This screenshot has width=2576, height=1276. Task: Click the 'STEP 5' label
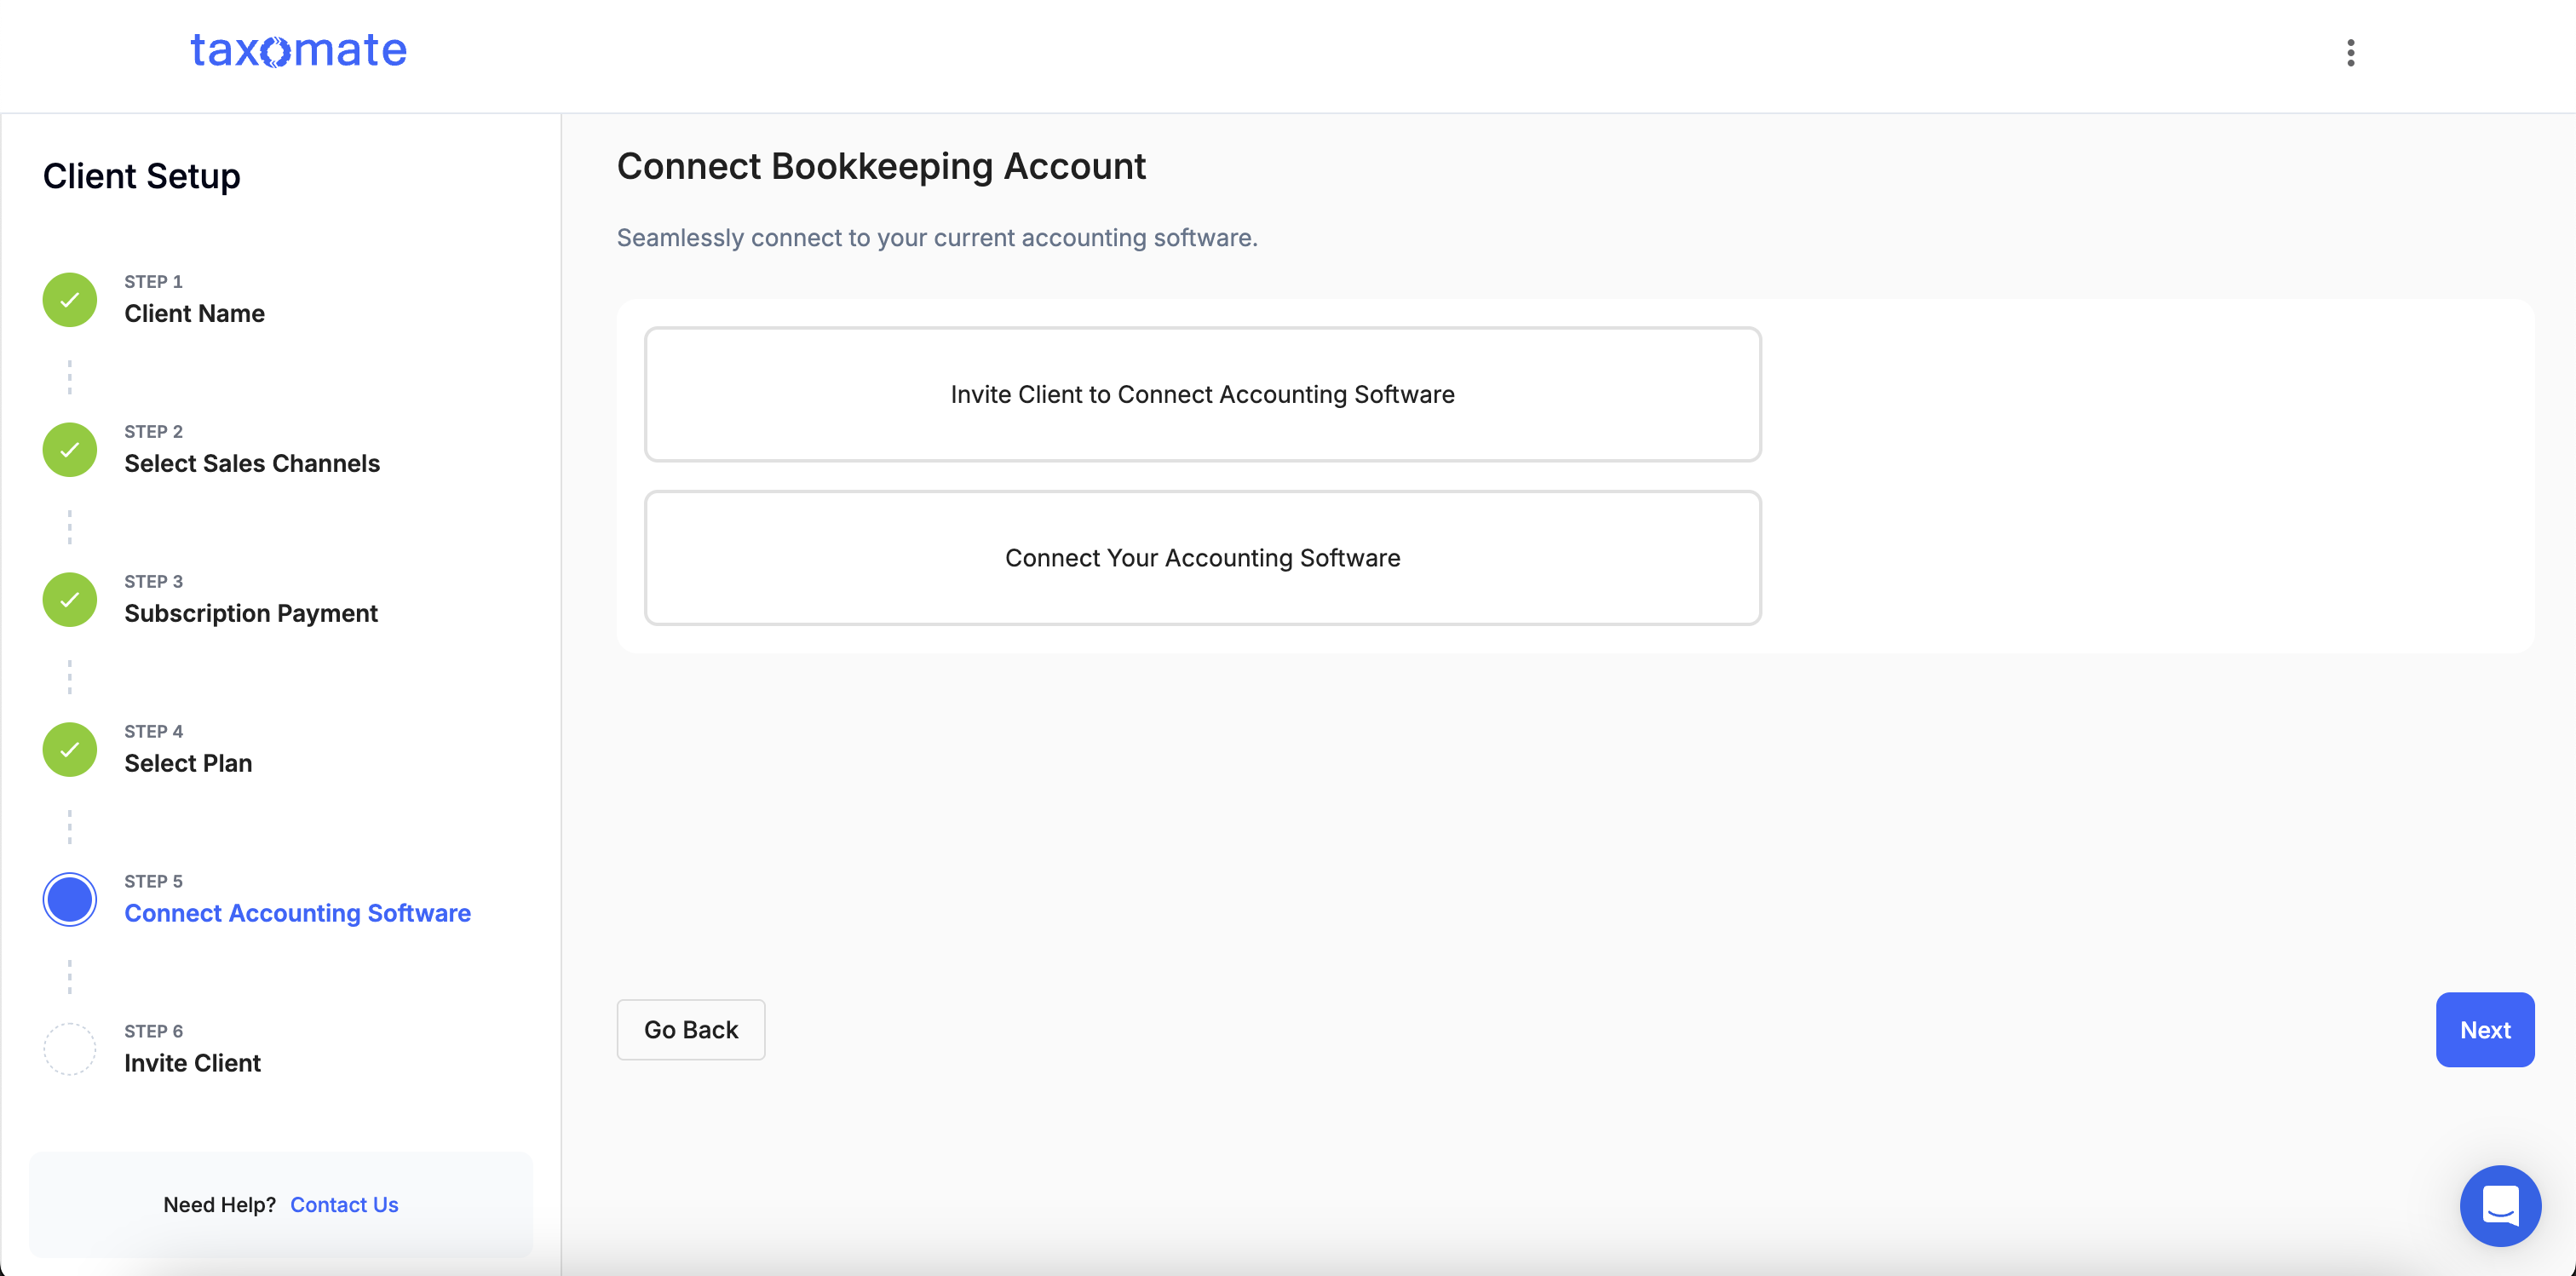pos(153,881)
